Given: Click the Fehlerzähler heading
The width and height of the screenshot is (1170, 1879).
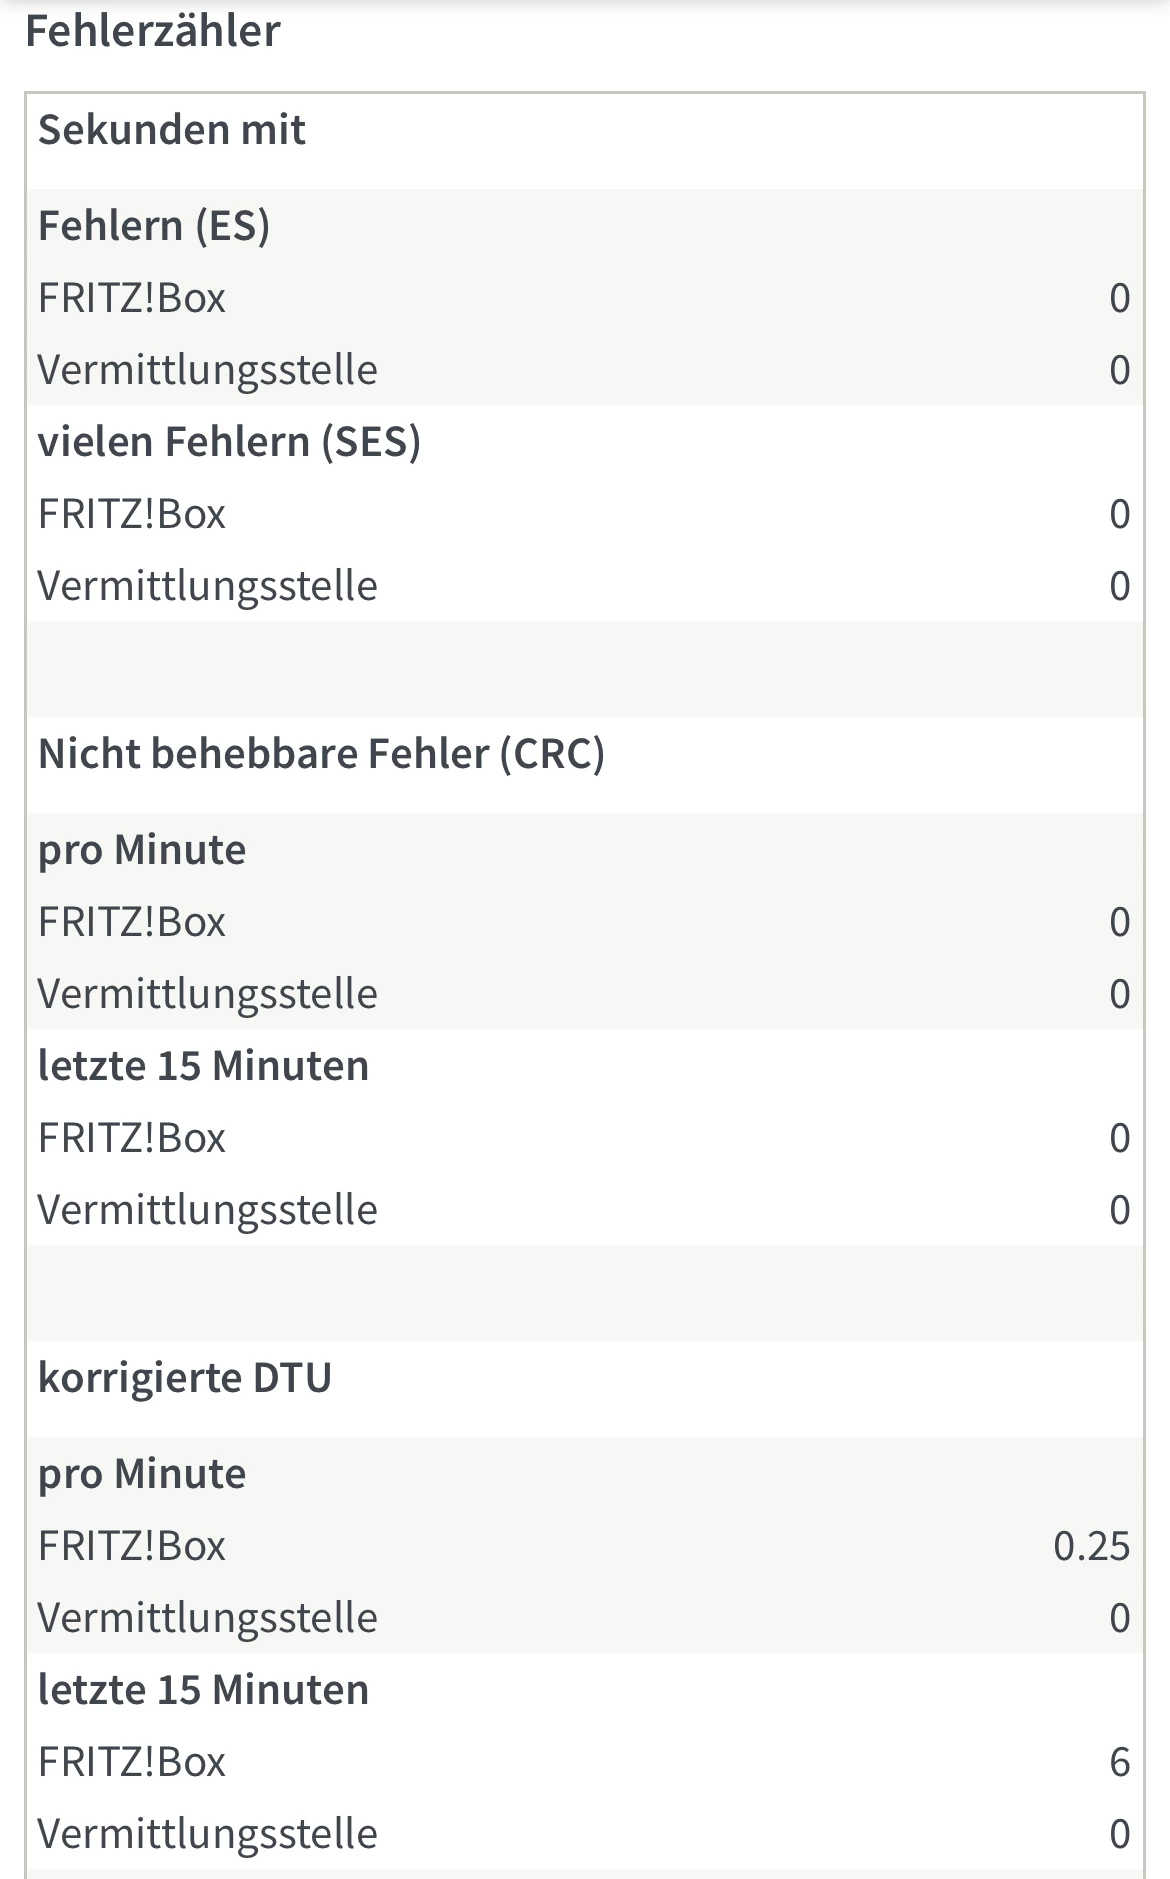Looking at the screenshot, I should [152, 31].
